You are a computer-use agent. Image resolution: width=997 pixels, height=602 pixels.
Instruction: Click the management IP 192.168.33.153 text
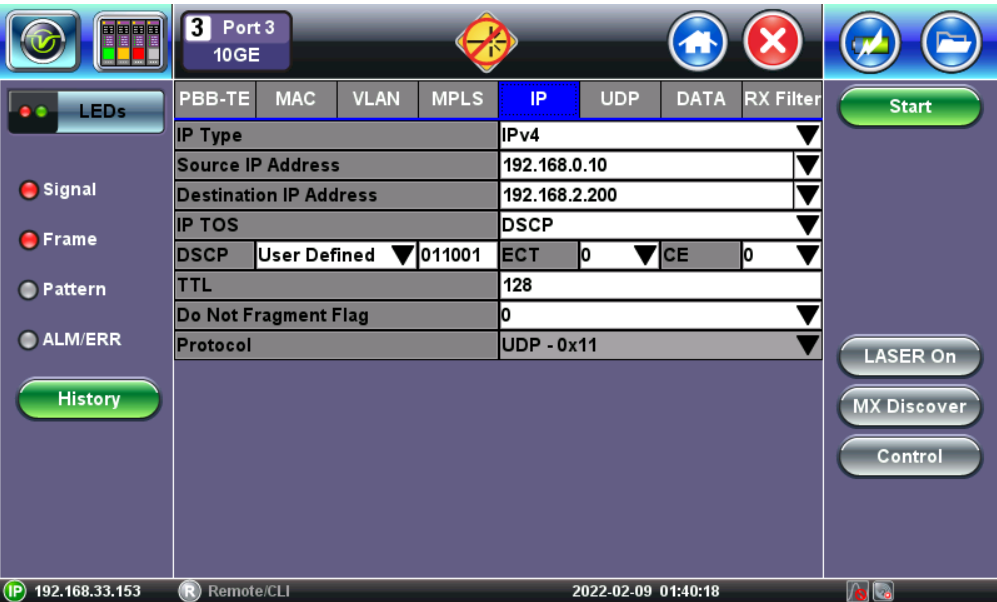click(87, 591)
